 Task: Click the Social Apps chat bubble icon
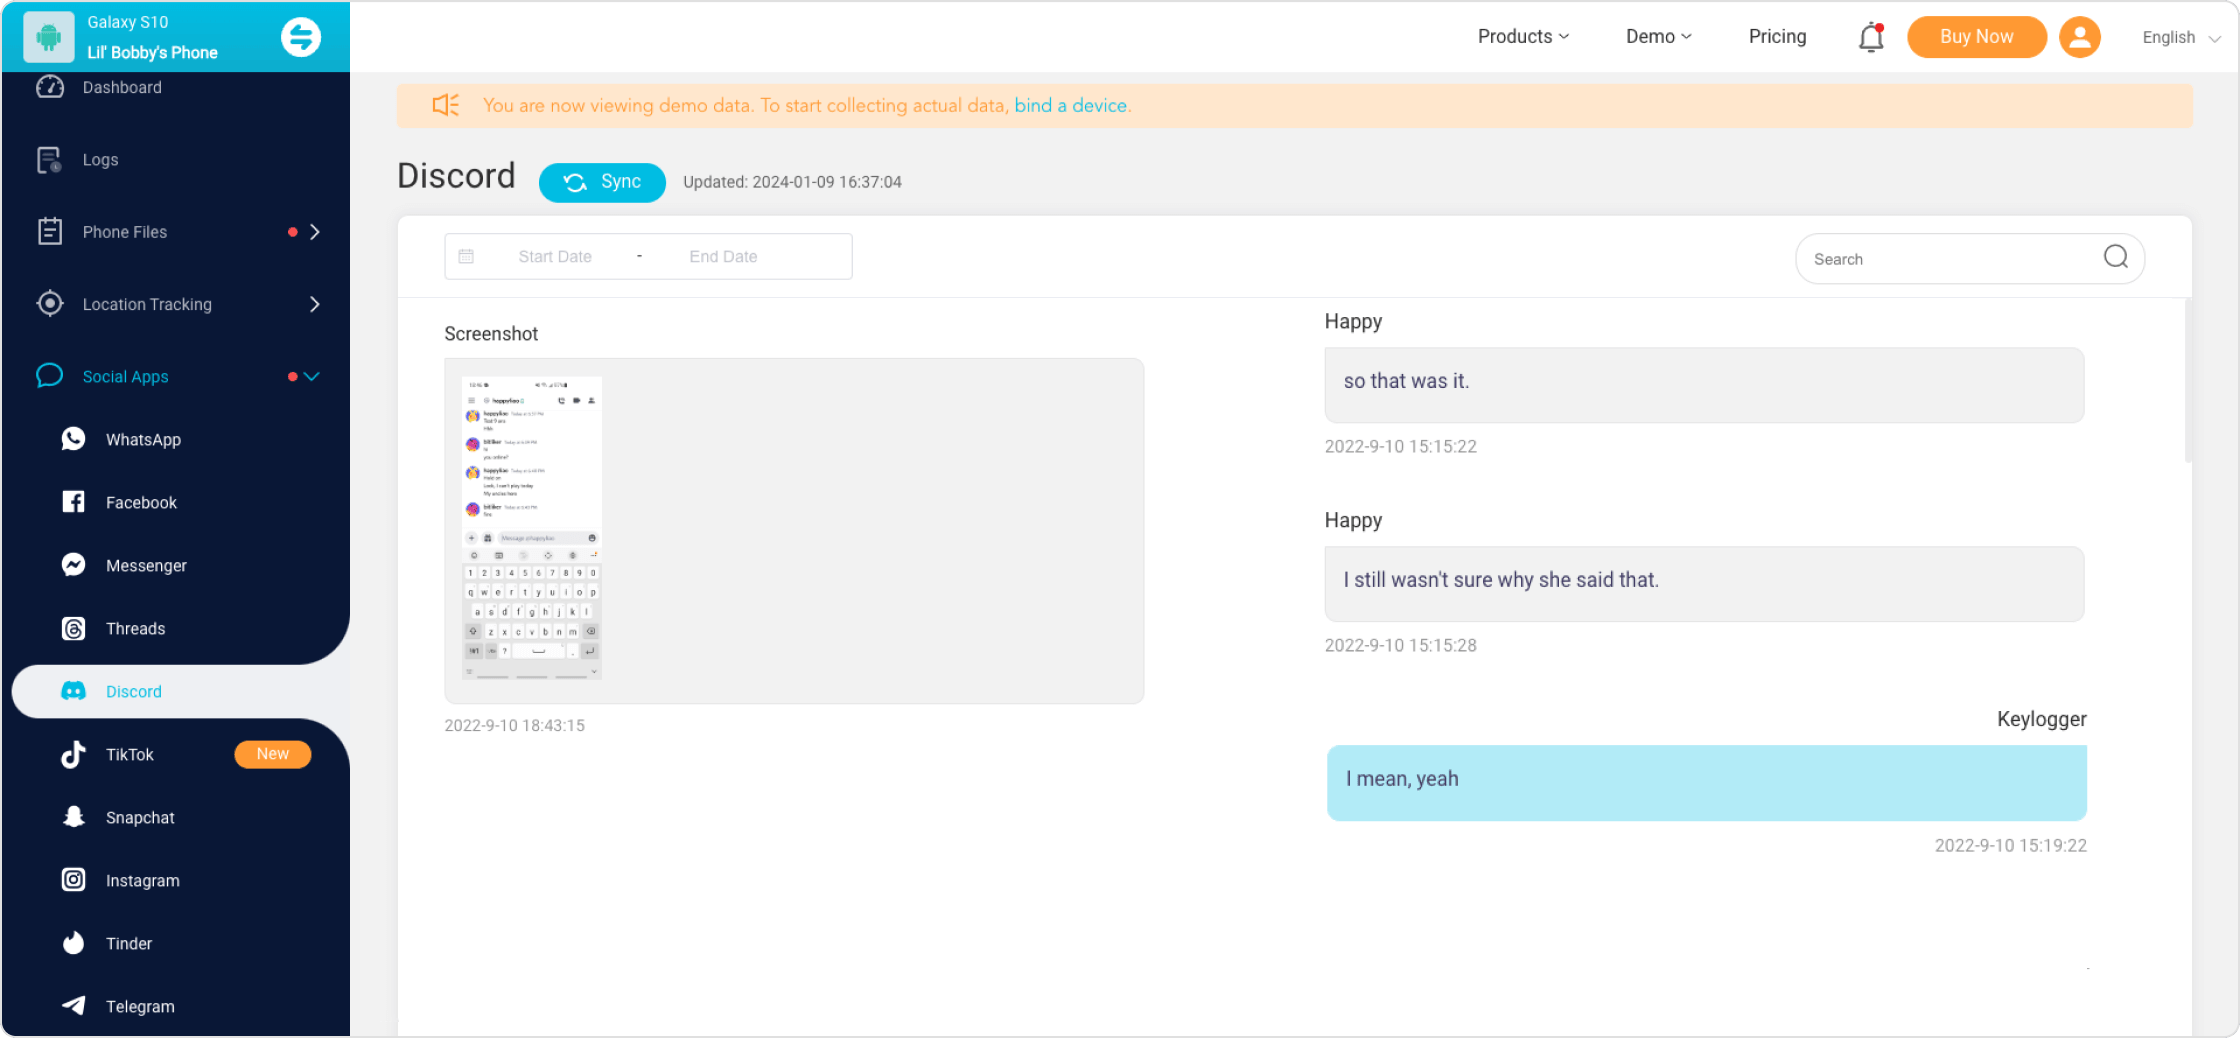tap(49, 376)
